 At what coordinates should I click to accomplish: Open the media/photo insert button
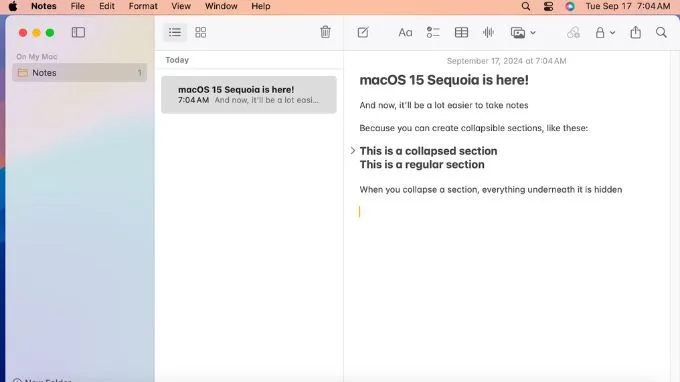(x=518, y=33)
